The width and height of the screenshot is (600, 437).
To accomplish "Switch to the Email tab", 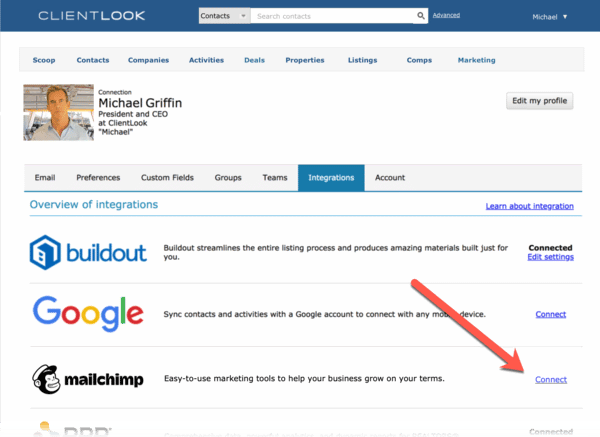I will (x=45, y=178).
